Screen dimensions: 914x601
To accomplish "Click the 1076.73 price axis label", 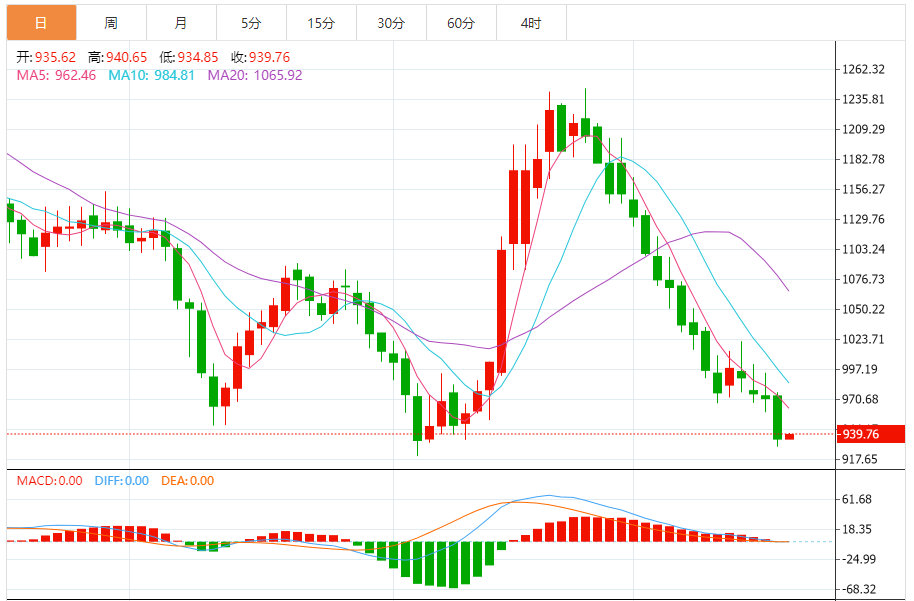I will coord(863,279).
